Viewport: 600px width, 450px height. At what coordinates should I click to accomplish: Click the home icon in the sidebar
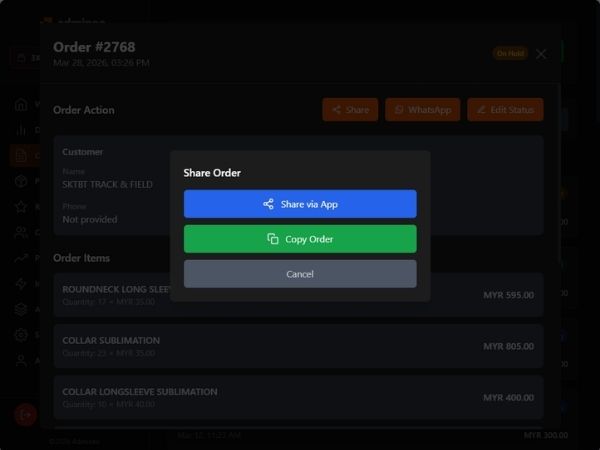point(21,104)
